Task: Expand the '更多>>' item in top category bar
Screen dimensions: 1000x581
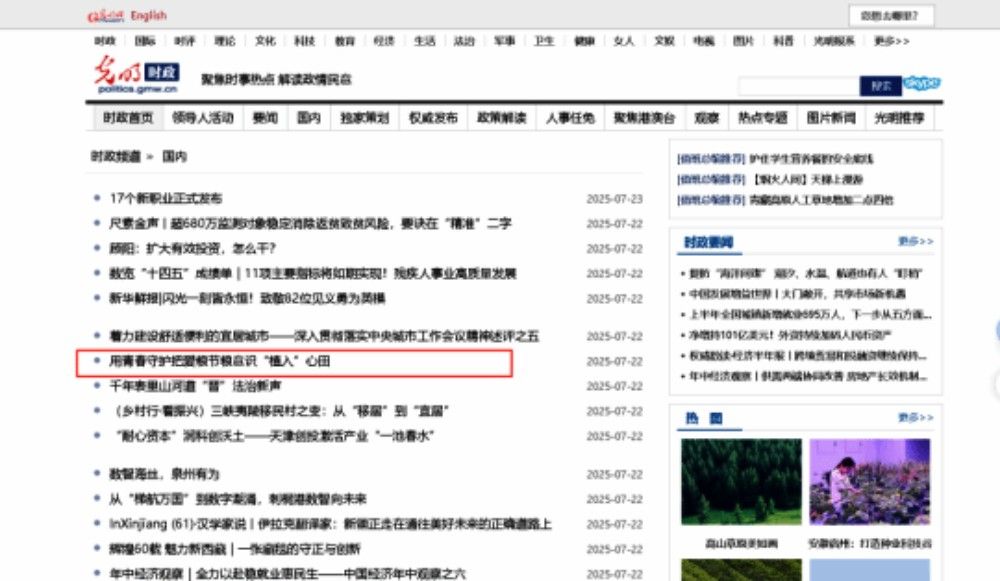Action: (x=891, y=41)
